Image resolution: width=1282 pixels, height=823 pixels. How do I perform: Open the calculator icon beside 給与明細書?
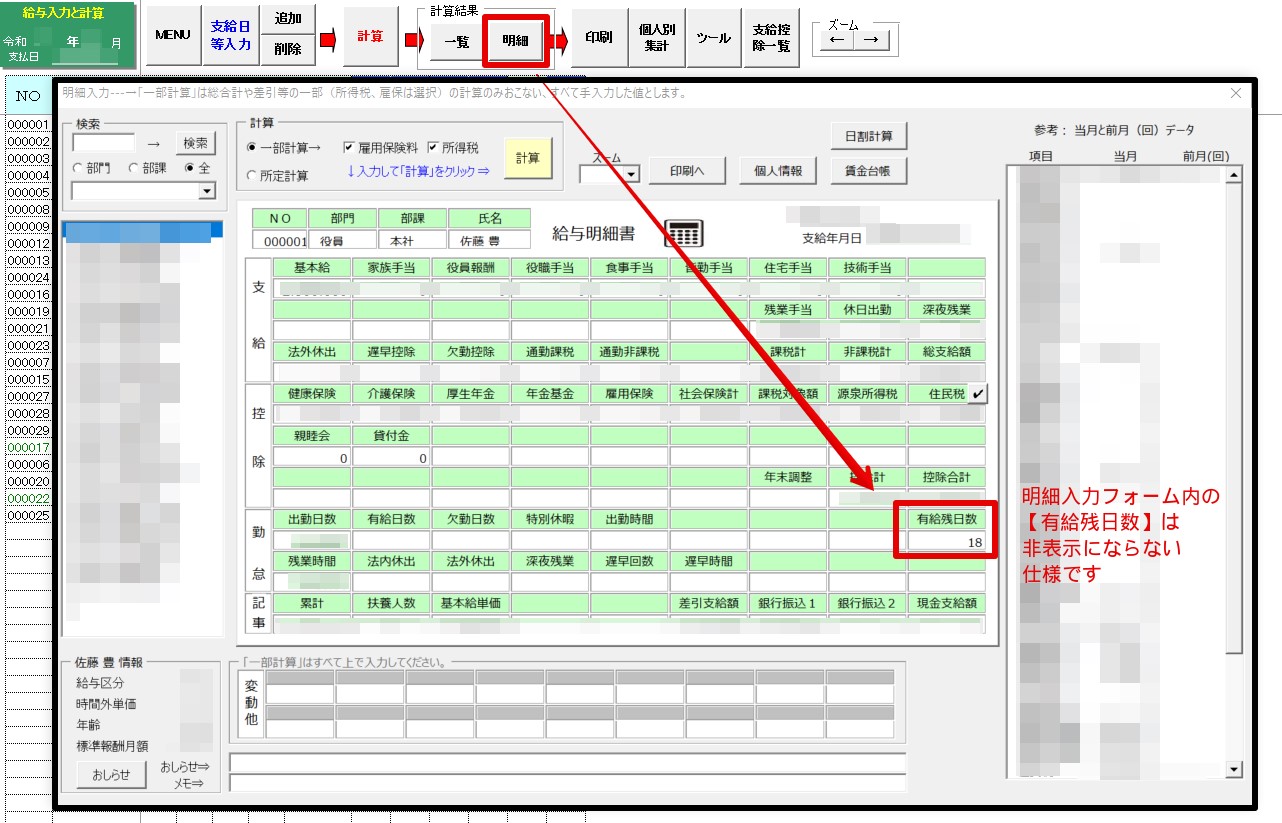click(684, 233)
